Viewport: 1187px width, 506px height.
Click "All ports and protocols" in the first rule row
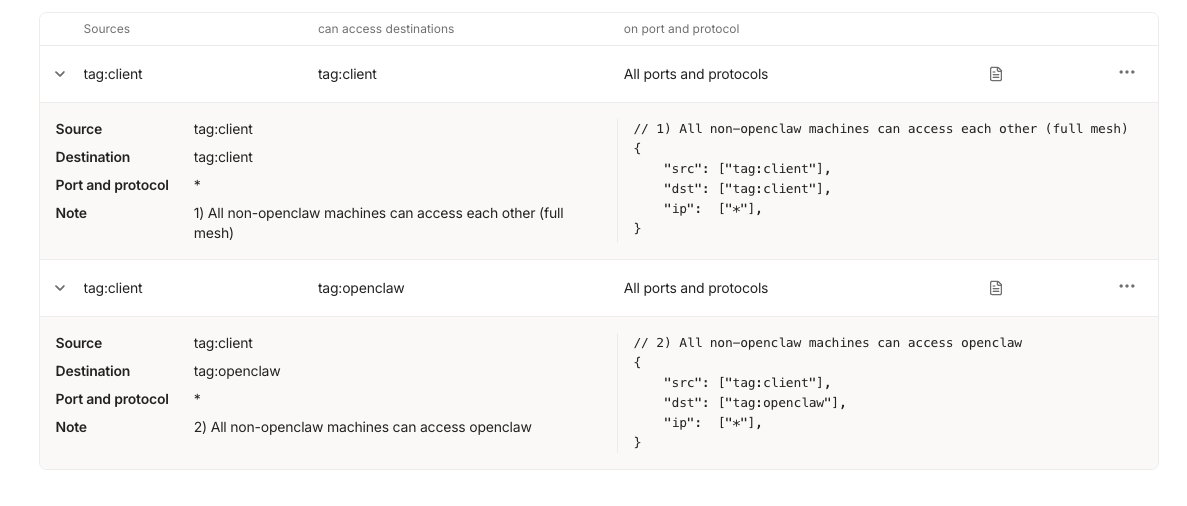coord(695,74)
